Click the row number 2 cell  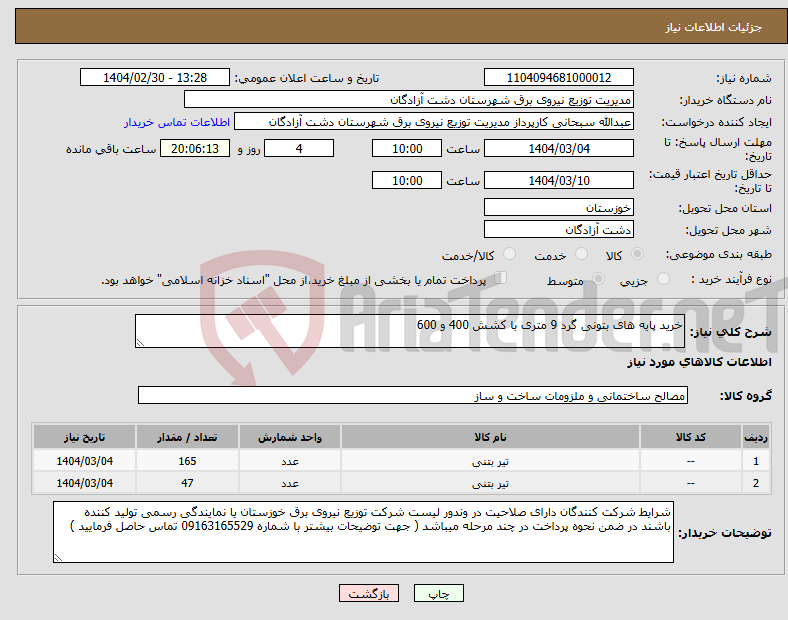point(756,483)
